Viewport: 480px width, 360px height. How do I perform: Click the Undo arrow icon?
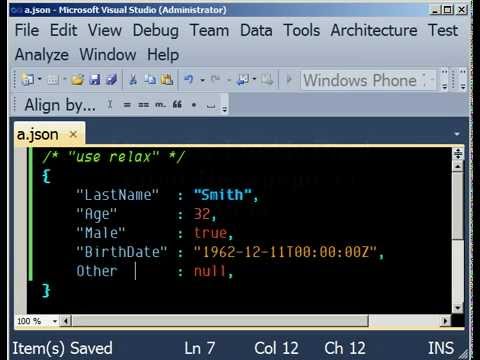[x=189, y=80]
